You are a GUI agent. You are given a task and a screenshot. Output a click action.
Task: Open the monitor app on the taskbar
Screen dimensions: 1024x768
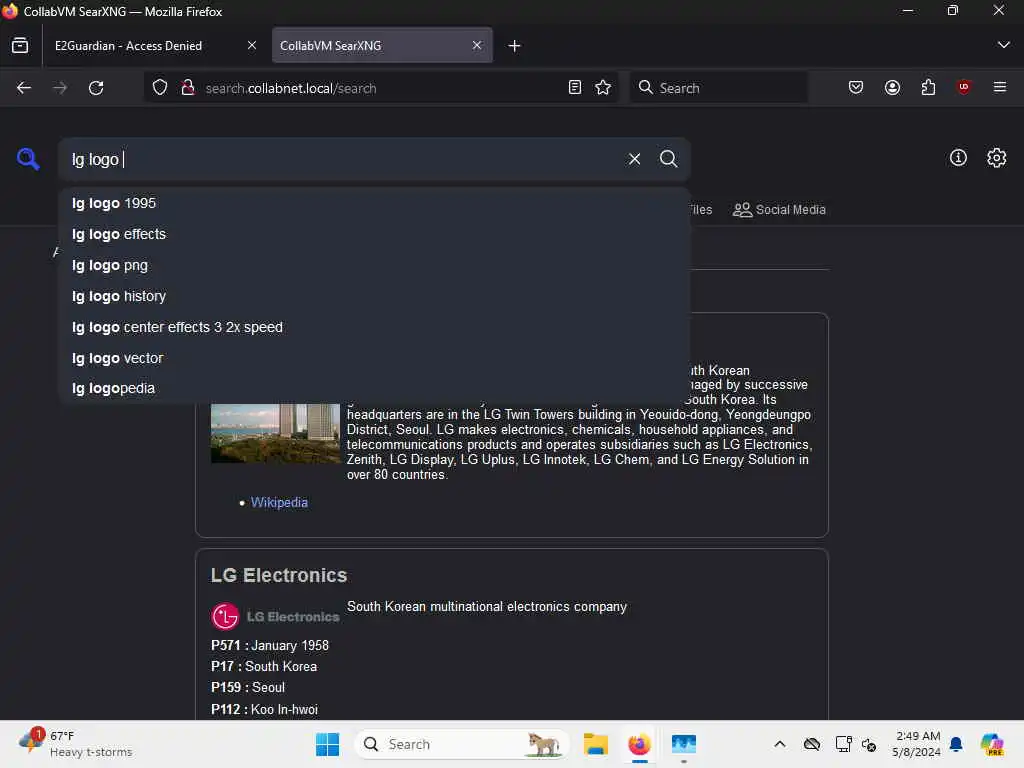[x=684, y=744]
